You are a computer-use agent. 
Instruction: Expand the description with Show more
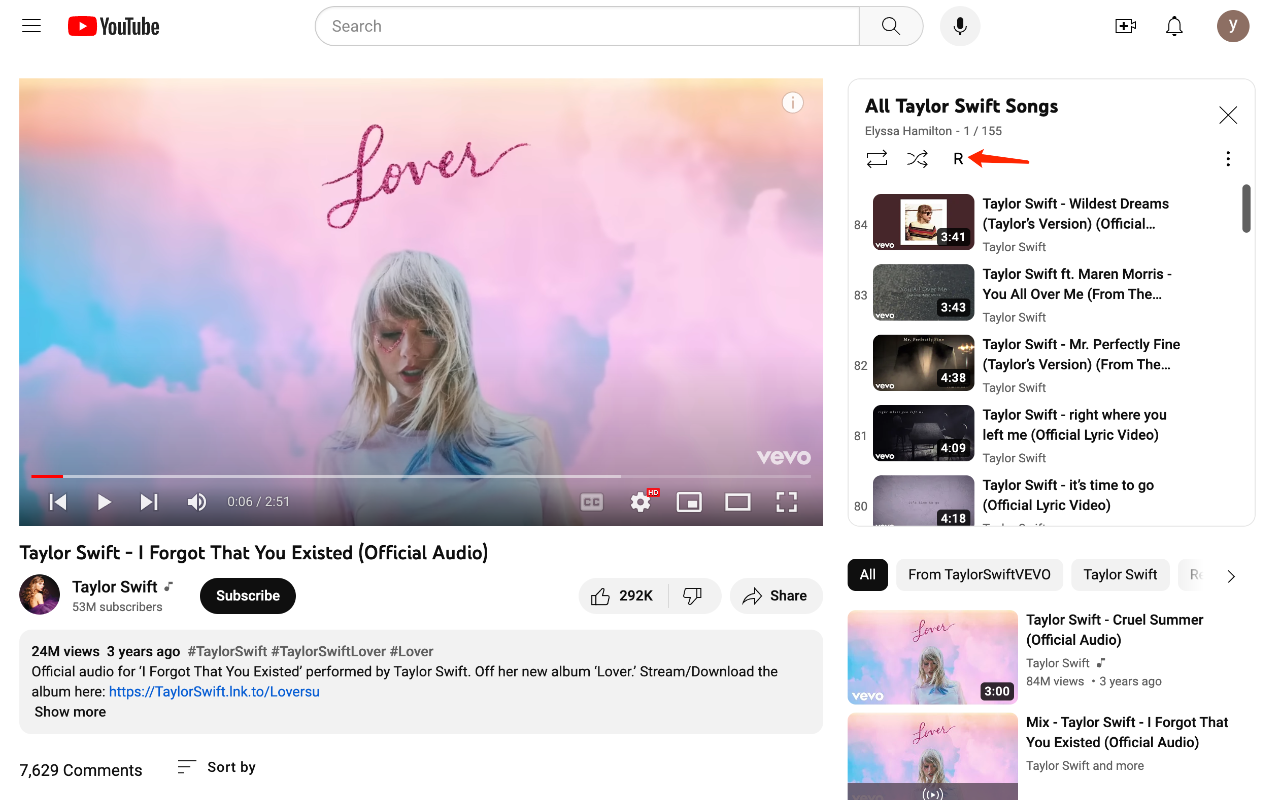point(69,711)
